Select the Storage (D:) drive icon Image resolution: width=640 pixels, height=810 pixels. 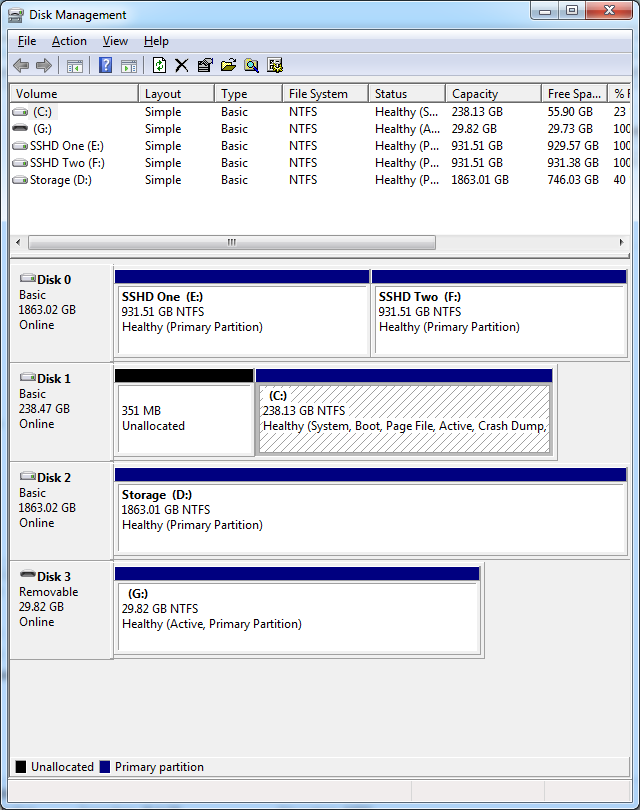pyautogui.click(x=20, y=180)
